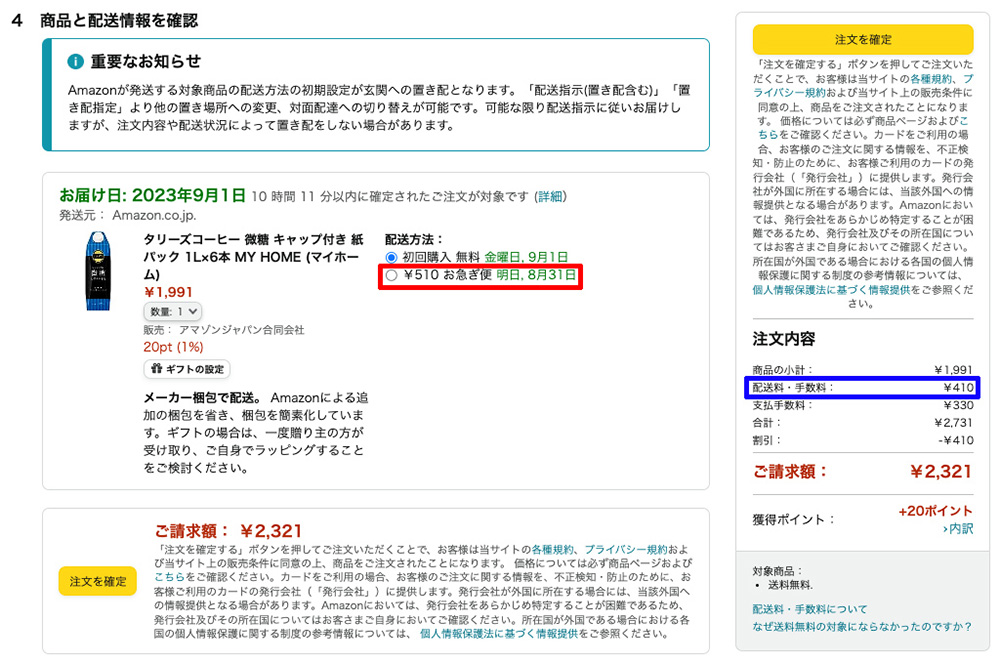Viewport: 1000px width, 663px height.
Task: Click 20pt (1%) points text
Action: (x=173, y=347)
